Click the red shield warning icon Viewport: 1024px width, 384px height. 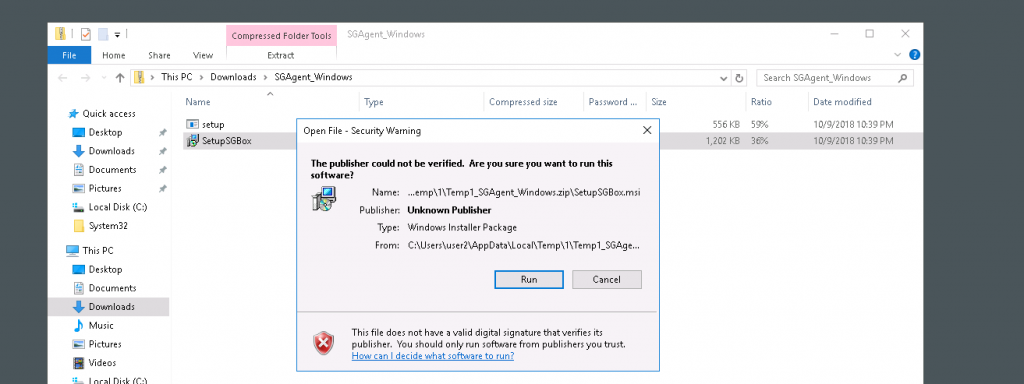point(323,342)
